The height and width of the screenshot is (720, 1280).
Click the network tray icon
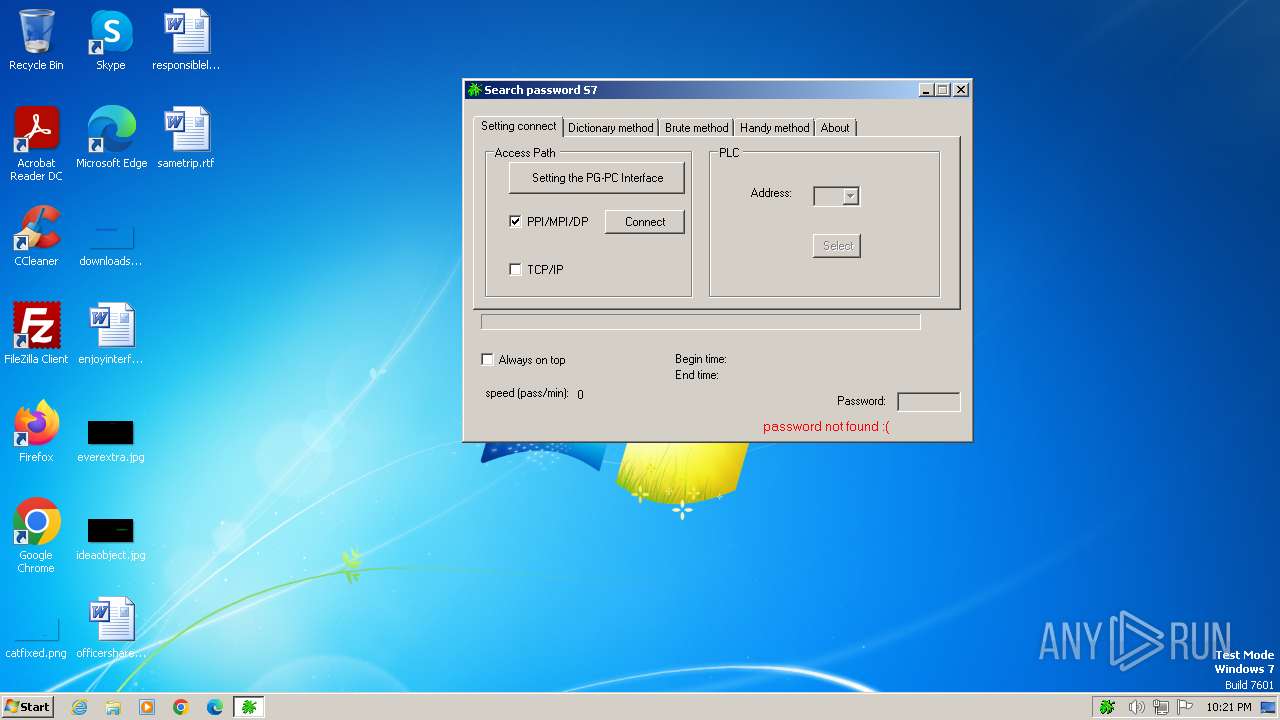tap(1161, 707)
